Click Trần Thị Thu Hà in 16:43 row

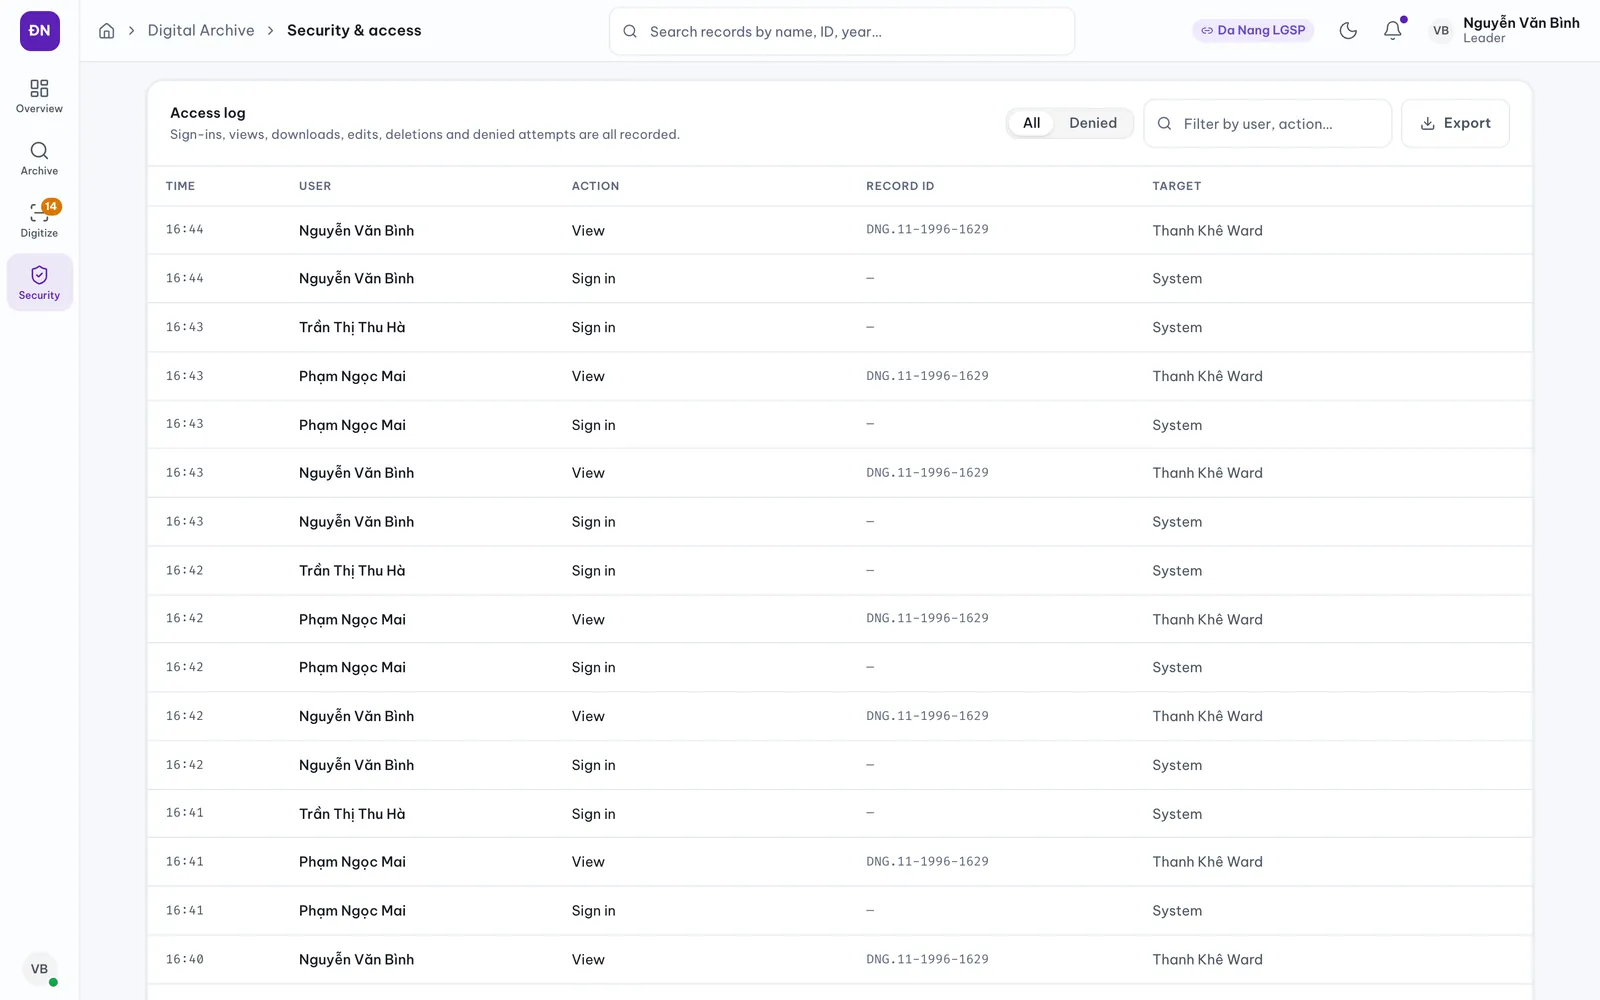click(x=352, y=327)
